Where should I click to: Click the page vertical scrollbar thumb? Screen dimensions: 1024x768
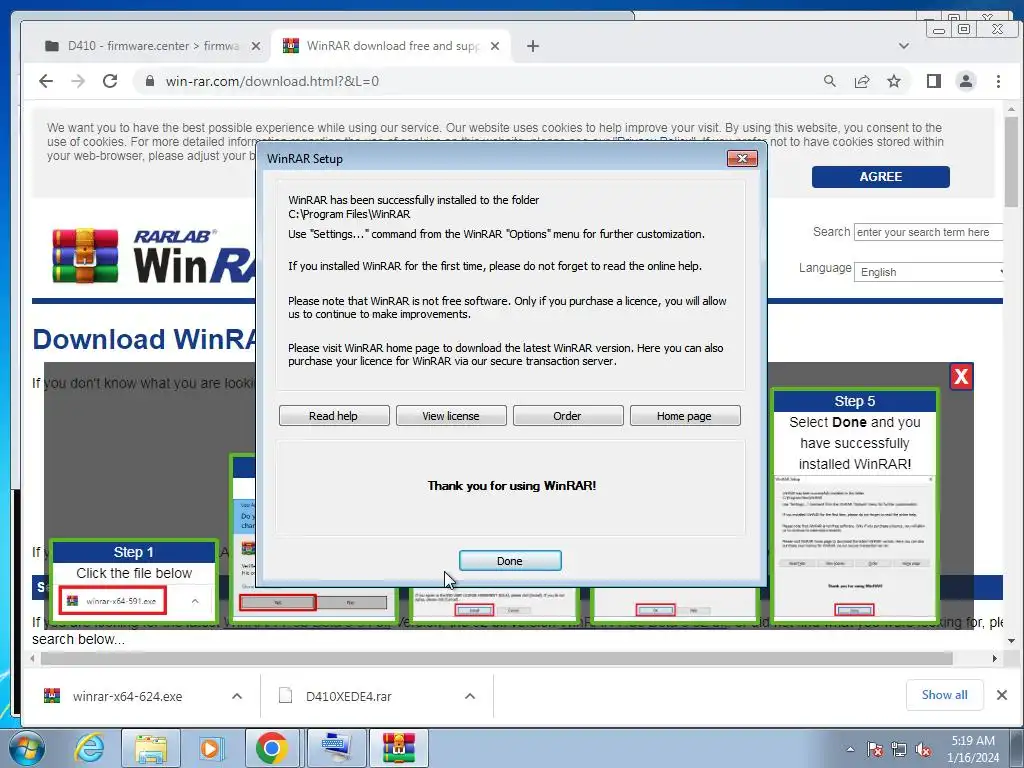[1011, 162]
